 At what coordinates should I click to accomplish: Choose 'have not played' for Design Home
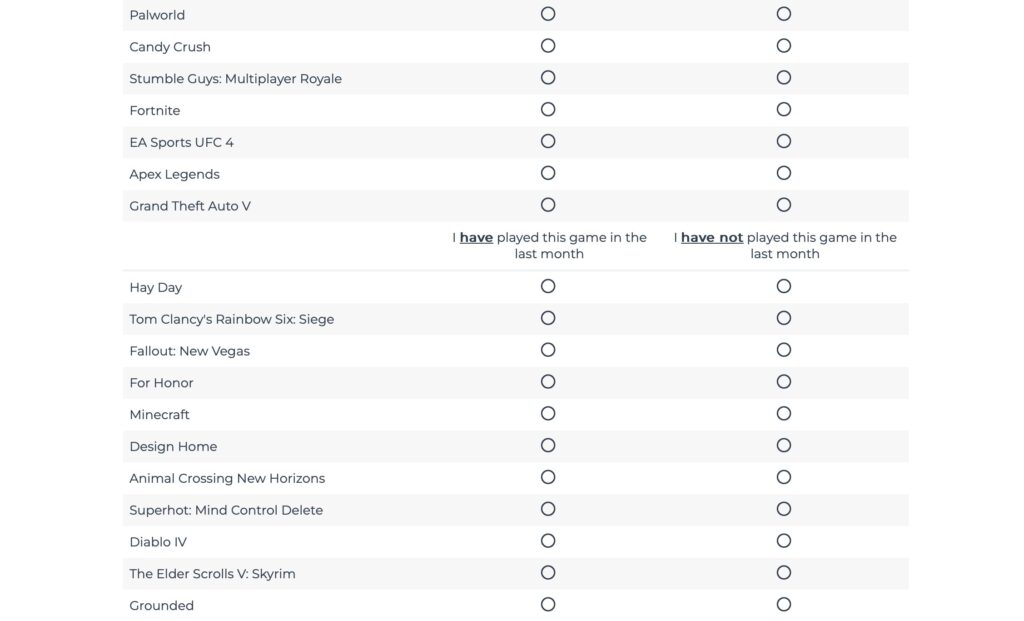point(784,446)
